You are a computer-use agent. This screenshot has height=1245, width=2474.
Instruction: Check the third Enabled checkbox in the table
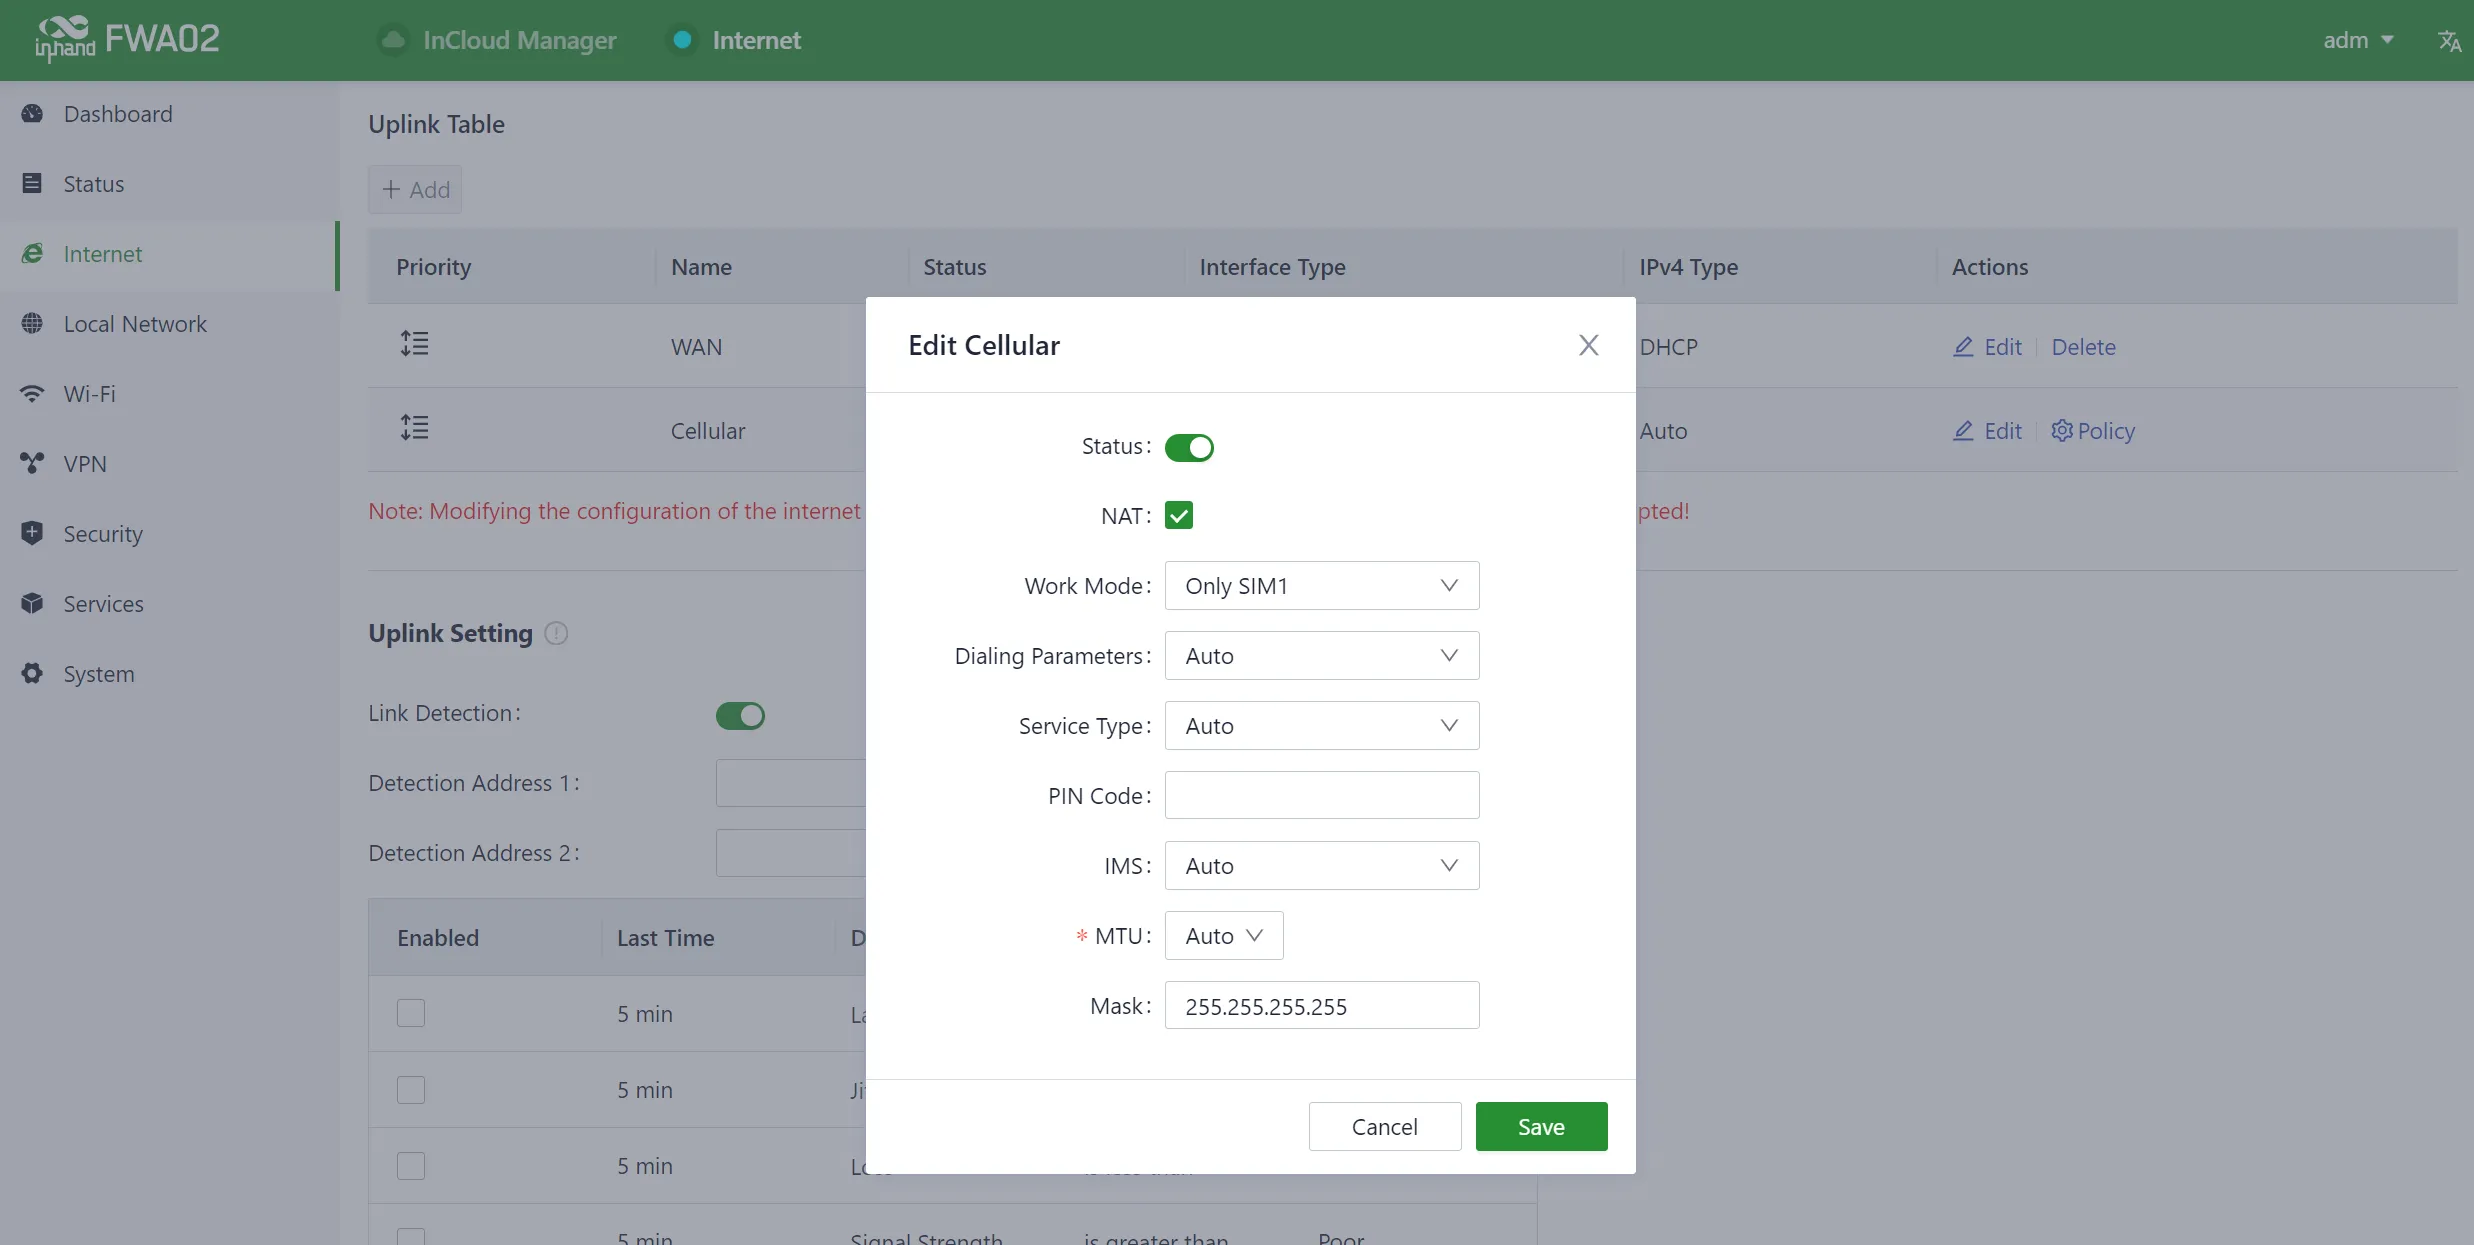click(411, 1165)
